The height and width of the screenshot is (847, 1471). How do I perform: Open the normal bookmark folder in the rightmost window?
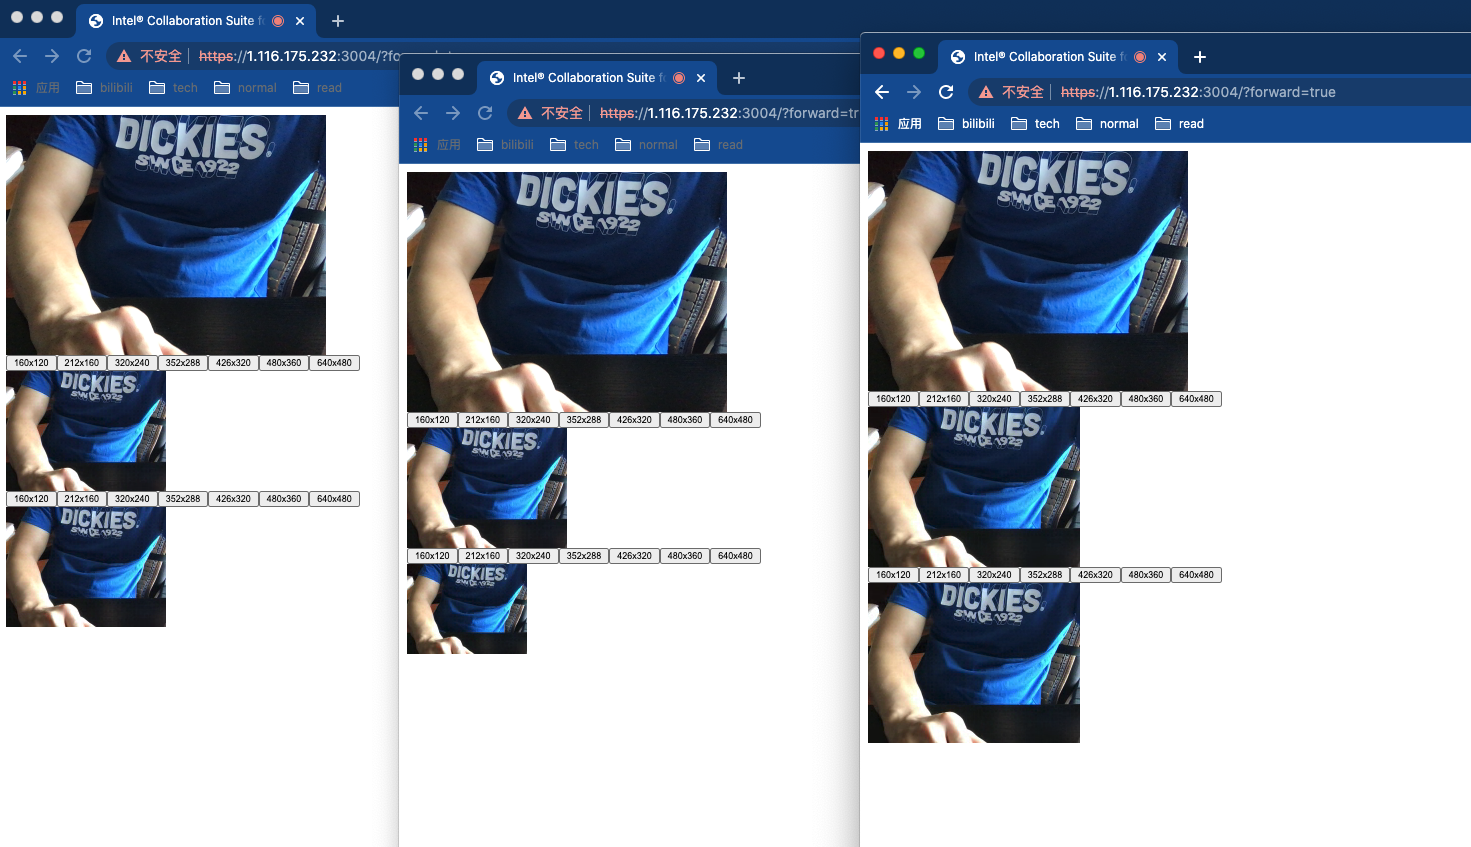1107,124
